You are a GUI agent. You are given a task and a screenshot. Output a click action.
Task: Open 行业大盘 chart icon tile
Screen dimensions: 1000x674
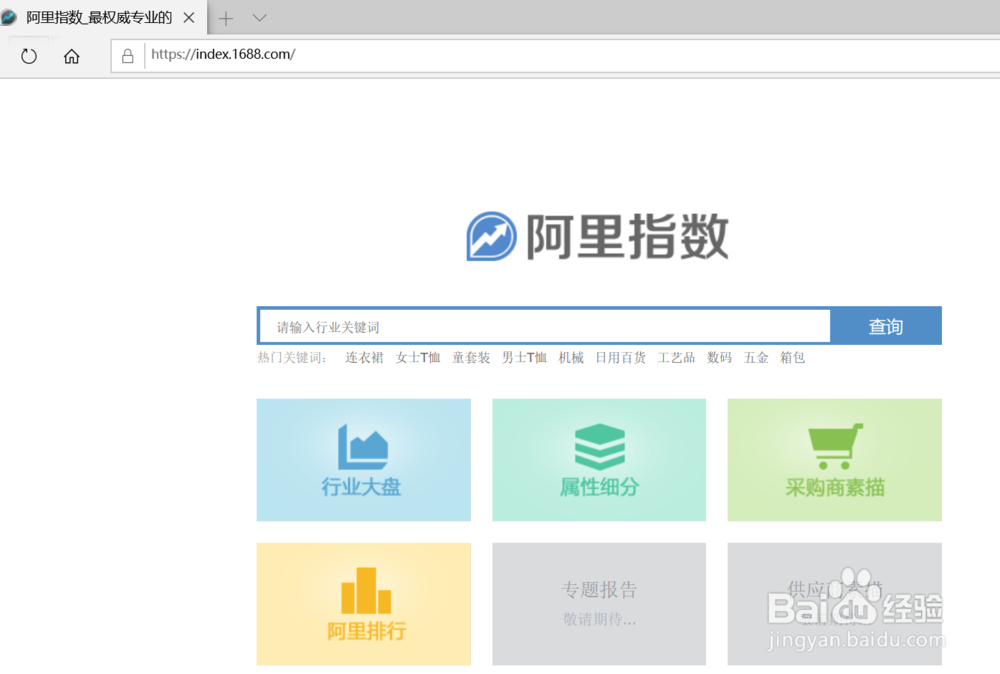coord(364,460)
